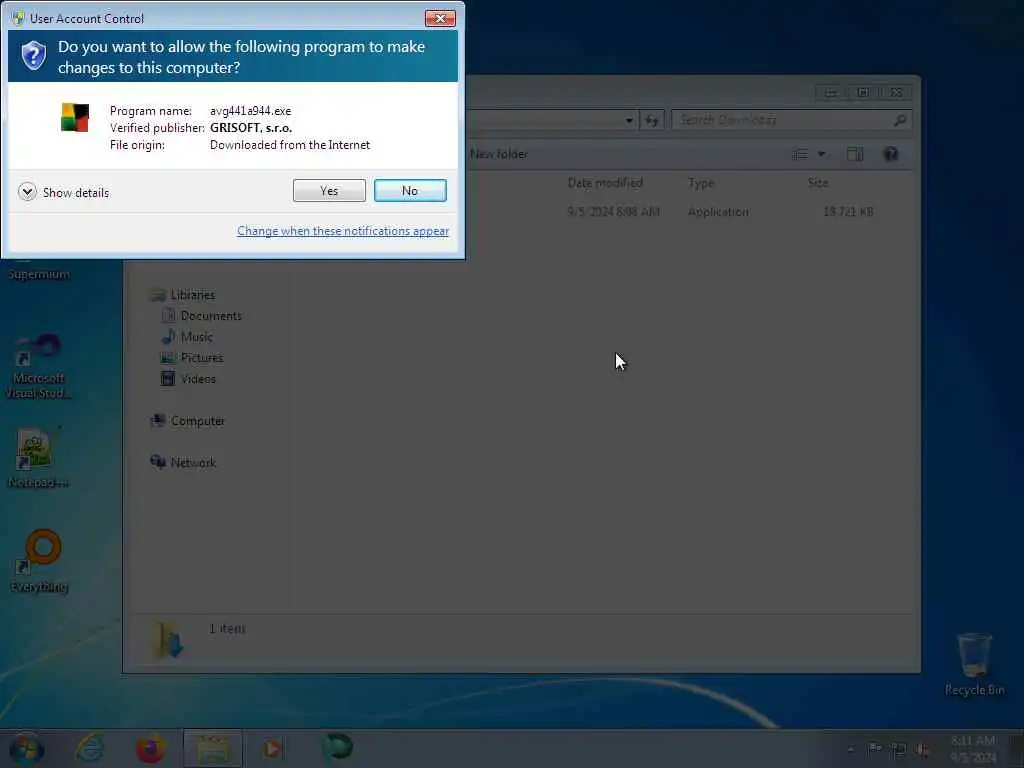Viewport: 1024px width, 768px height.
Task: Open Recycle Bin on the desktop
Action: [974, 664]
